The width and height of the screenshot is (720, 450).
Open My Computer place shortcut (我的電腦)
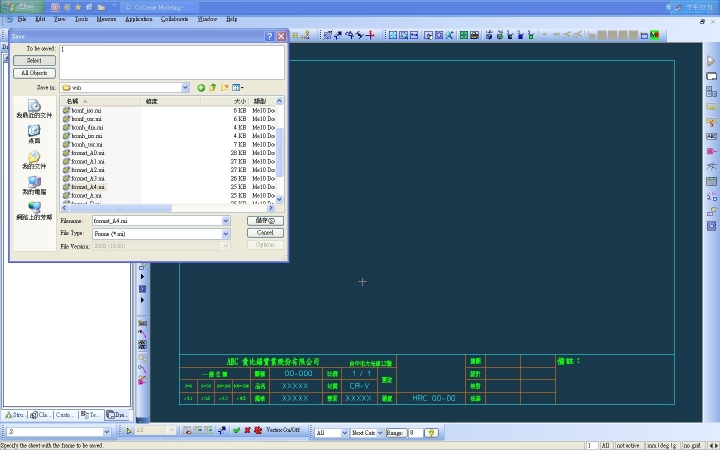pos(34,186)
